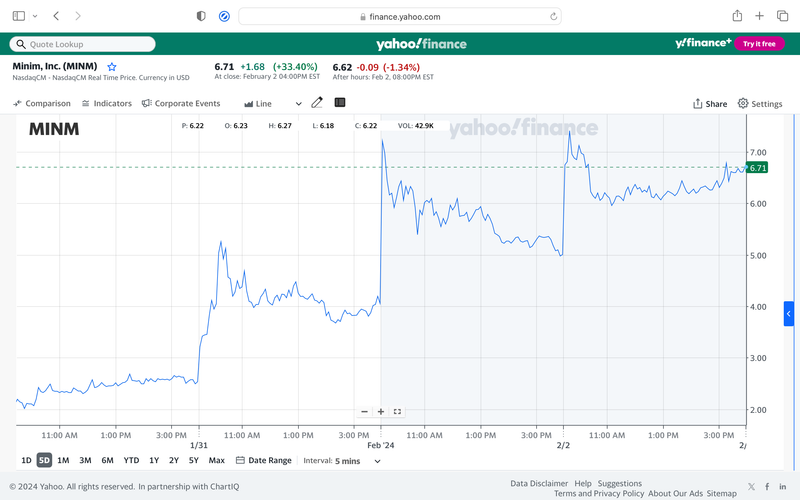Focus the finance.yahoo.com address bar

[400, 16]
